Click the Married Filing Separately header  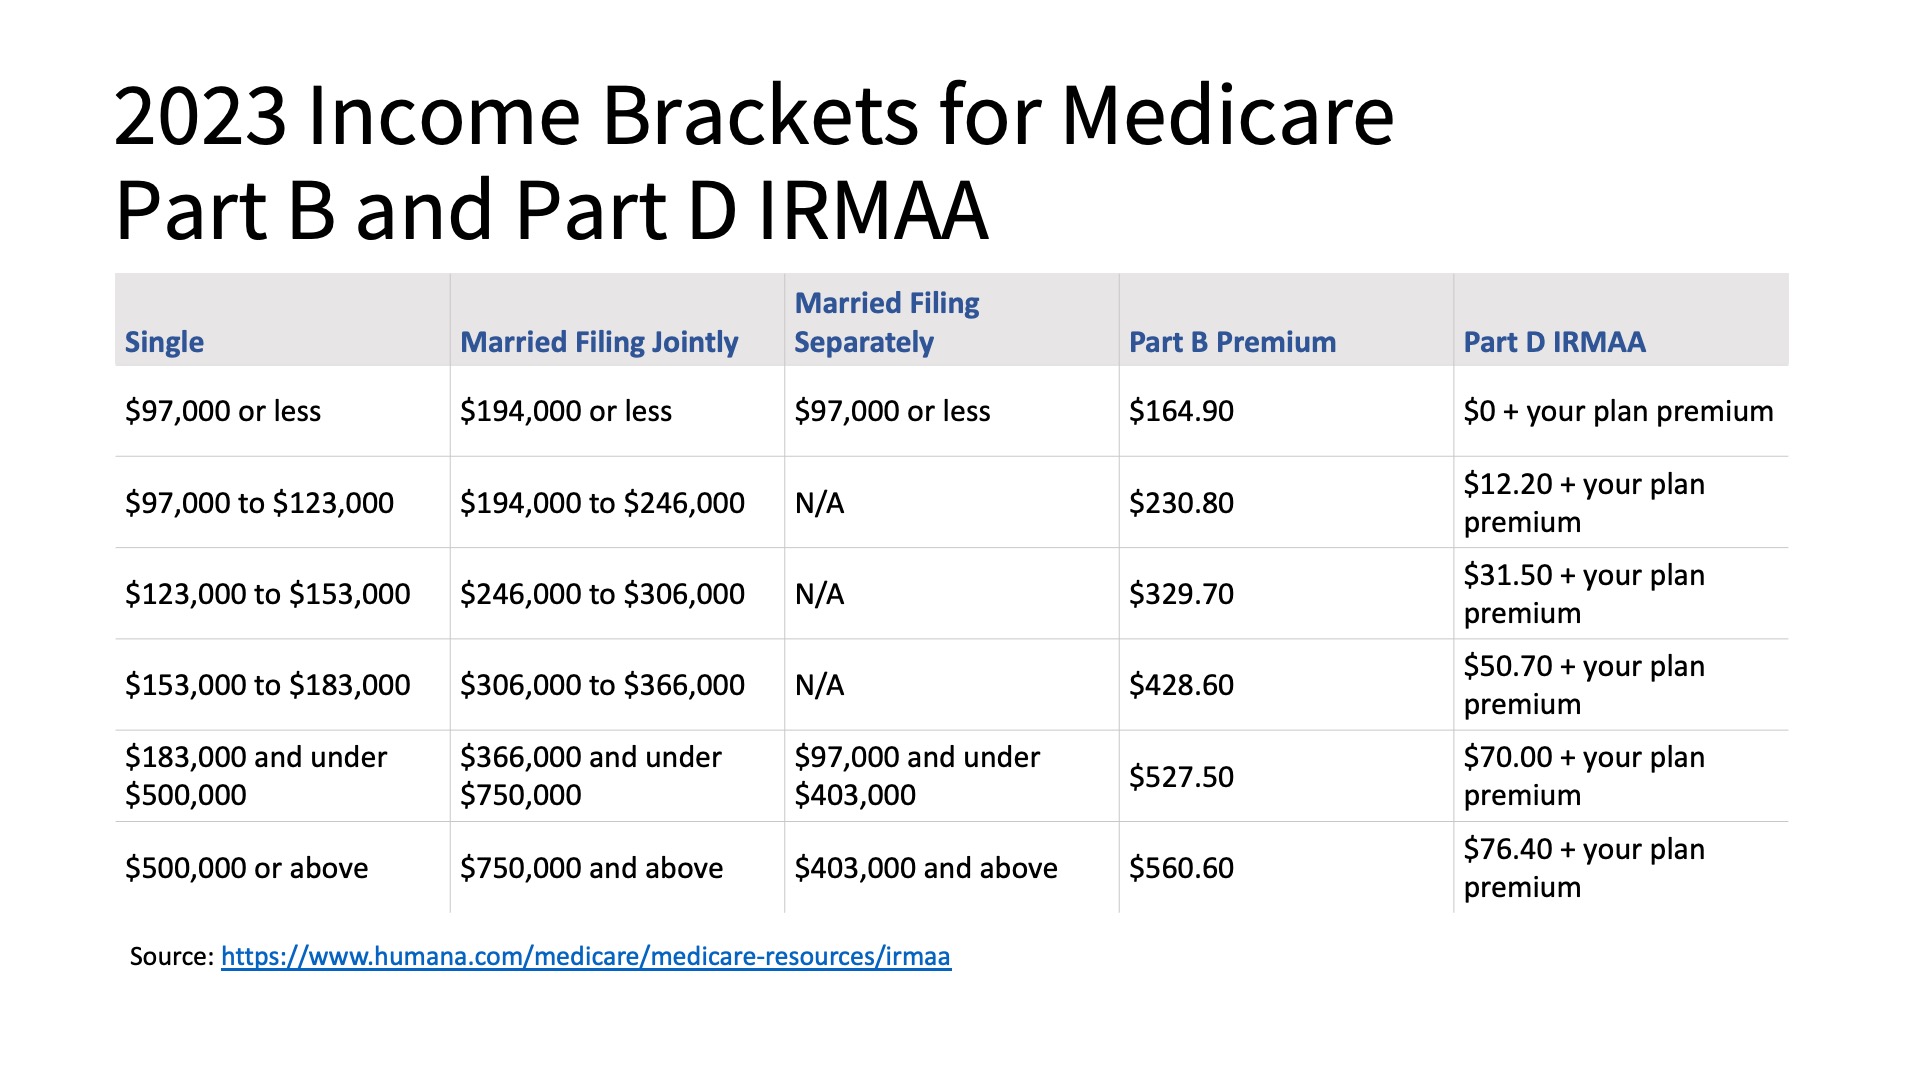pos(886,322)
